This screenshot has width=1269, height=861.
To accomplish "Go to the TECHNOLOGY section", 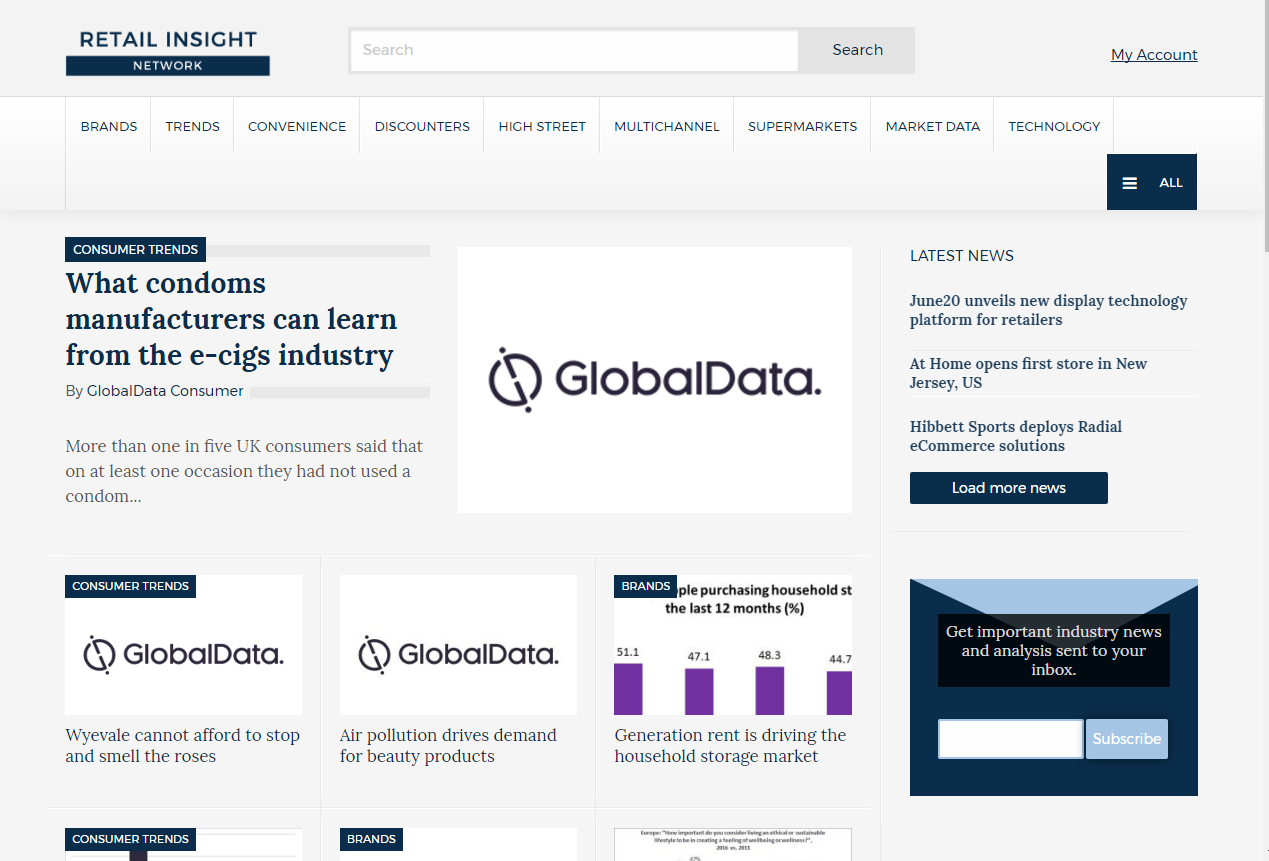I will pos(1053,126).
